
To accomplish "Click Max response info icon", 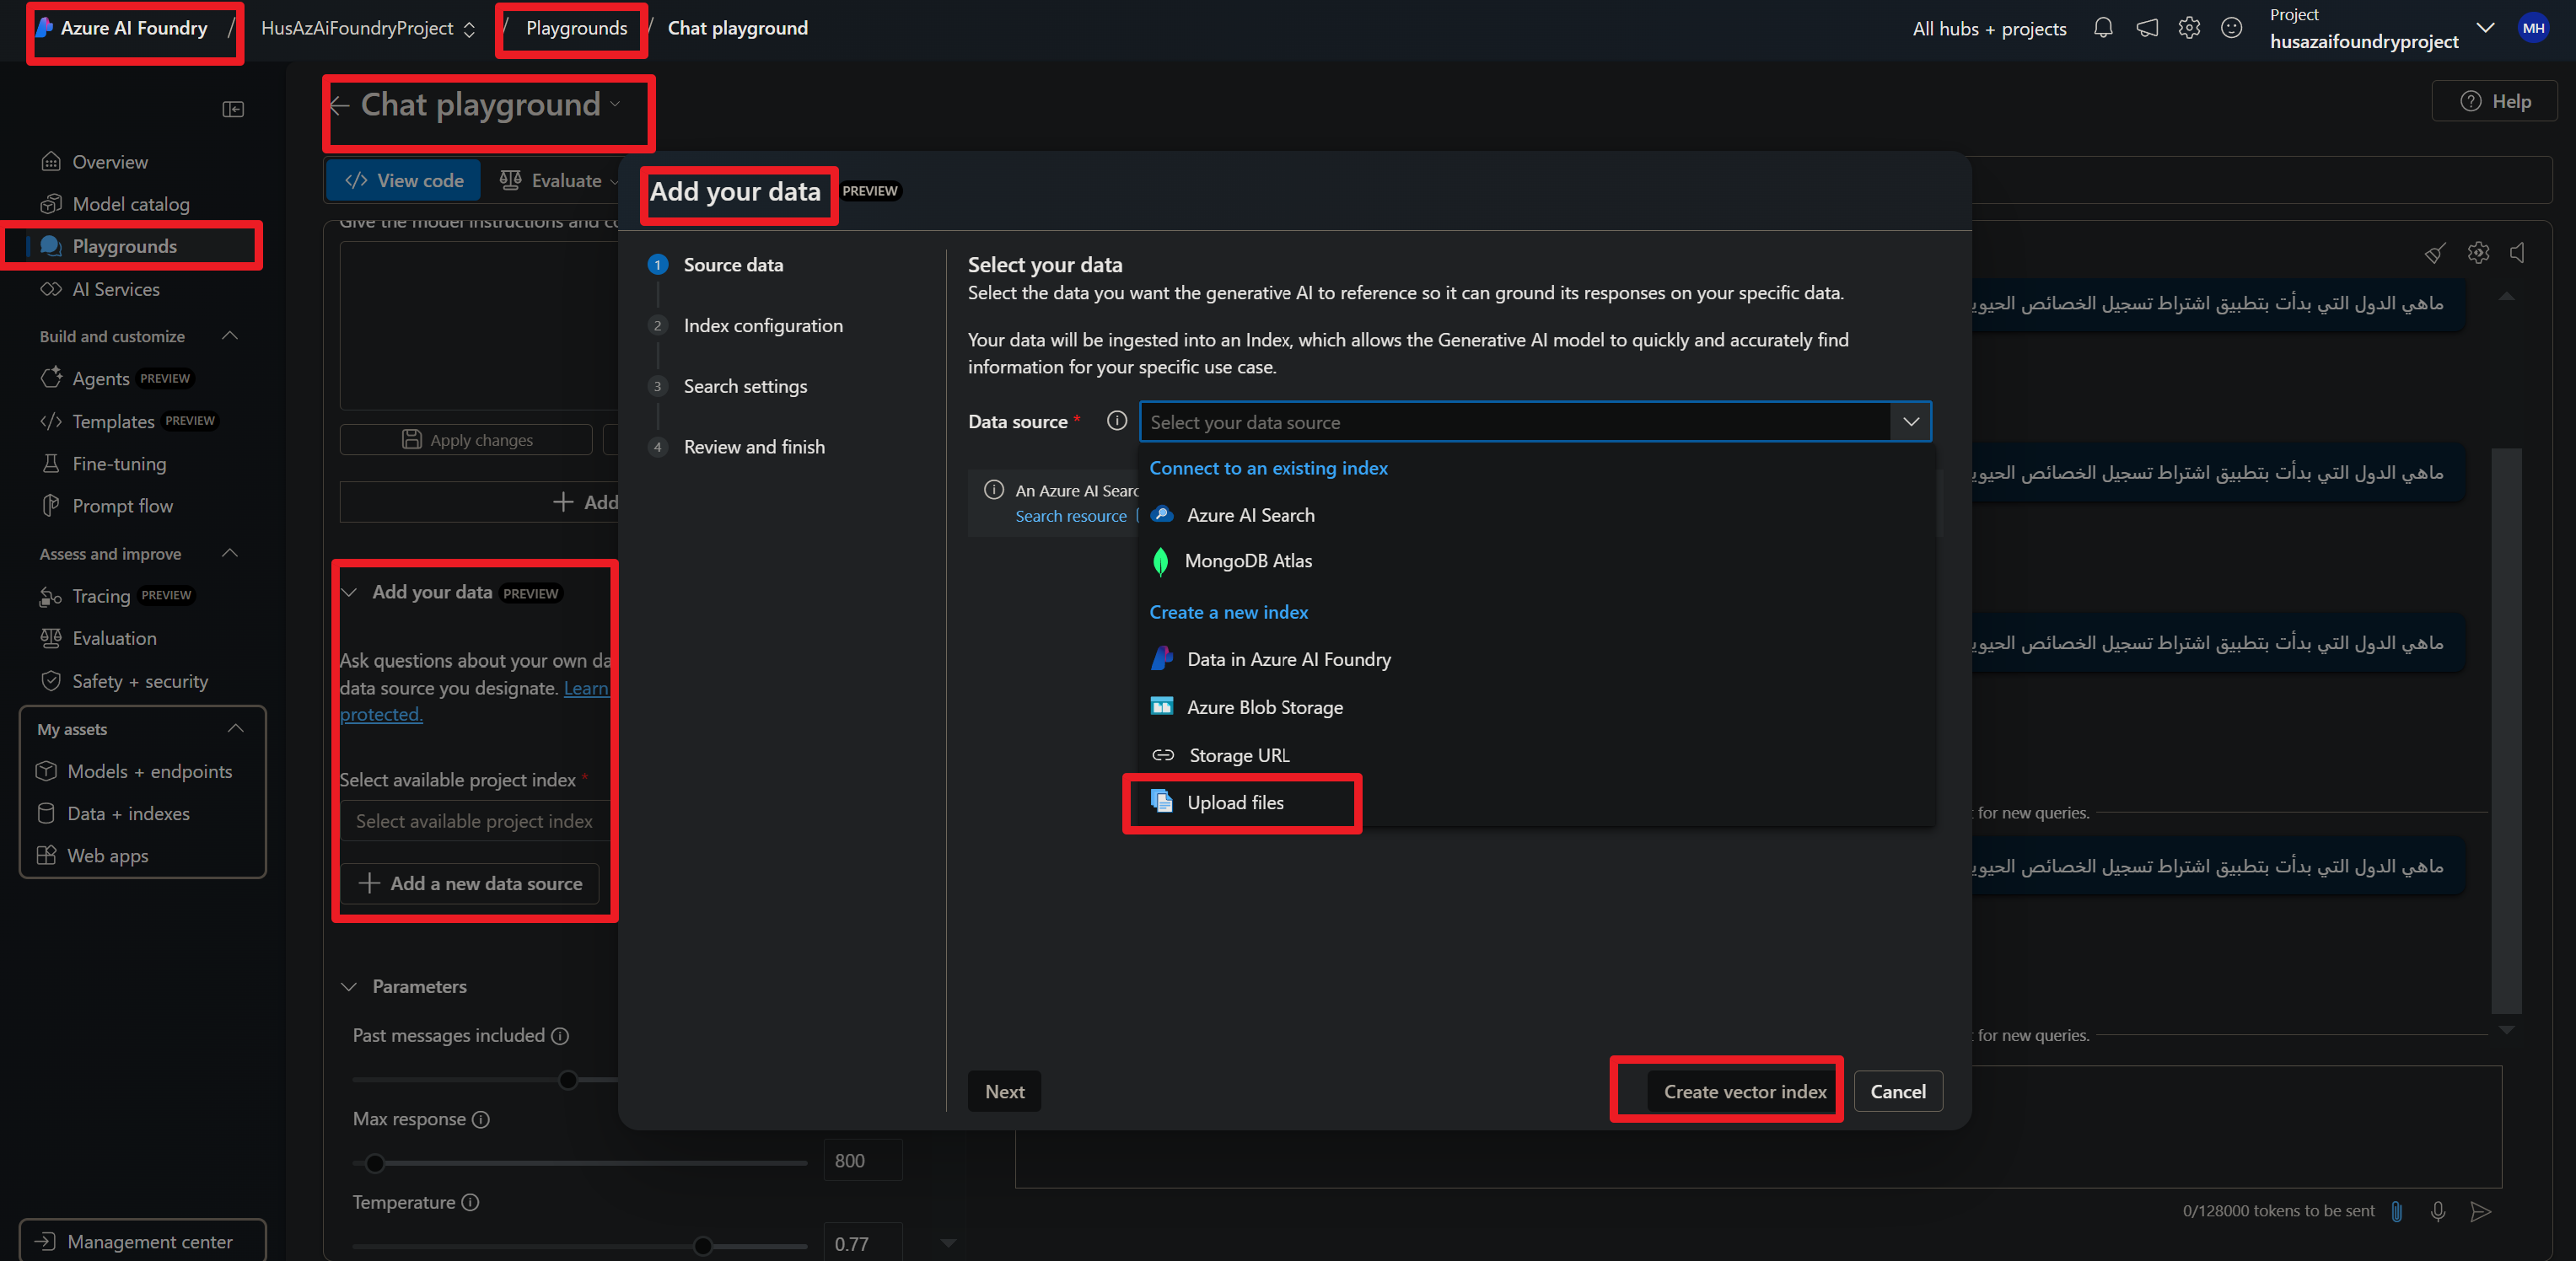I will coord(481,1119).
